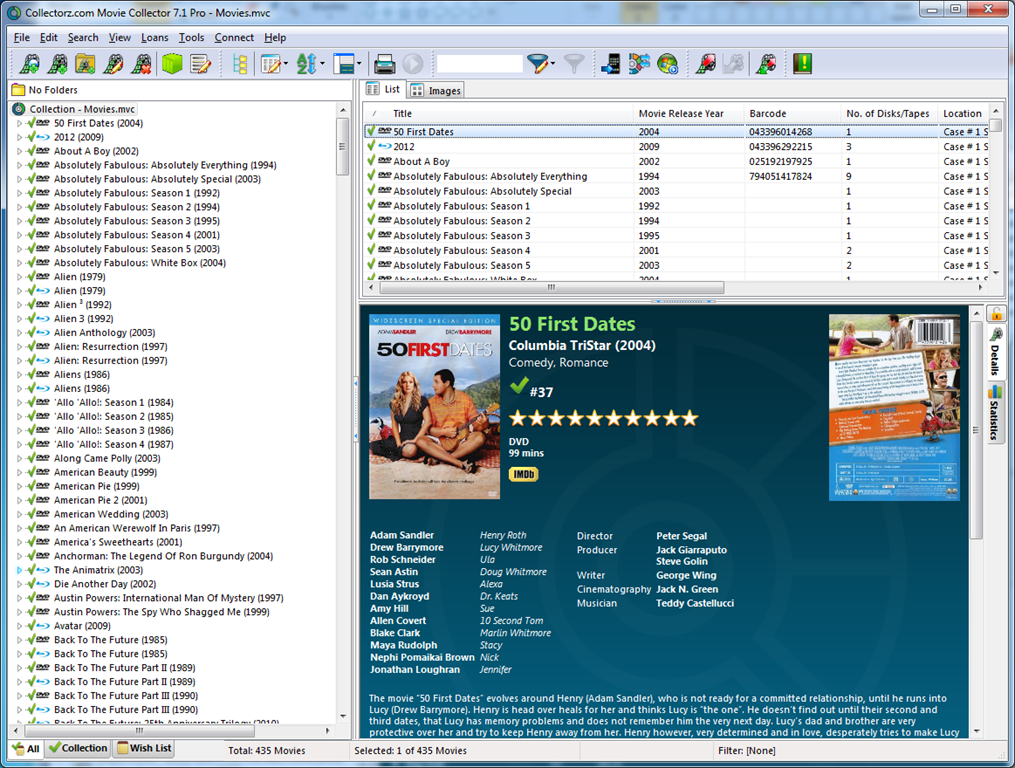This screenshot has height=768, width=1015.
Task: Click the notepad with pencil icon
Action: (201, 63)
